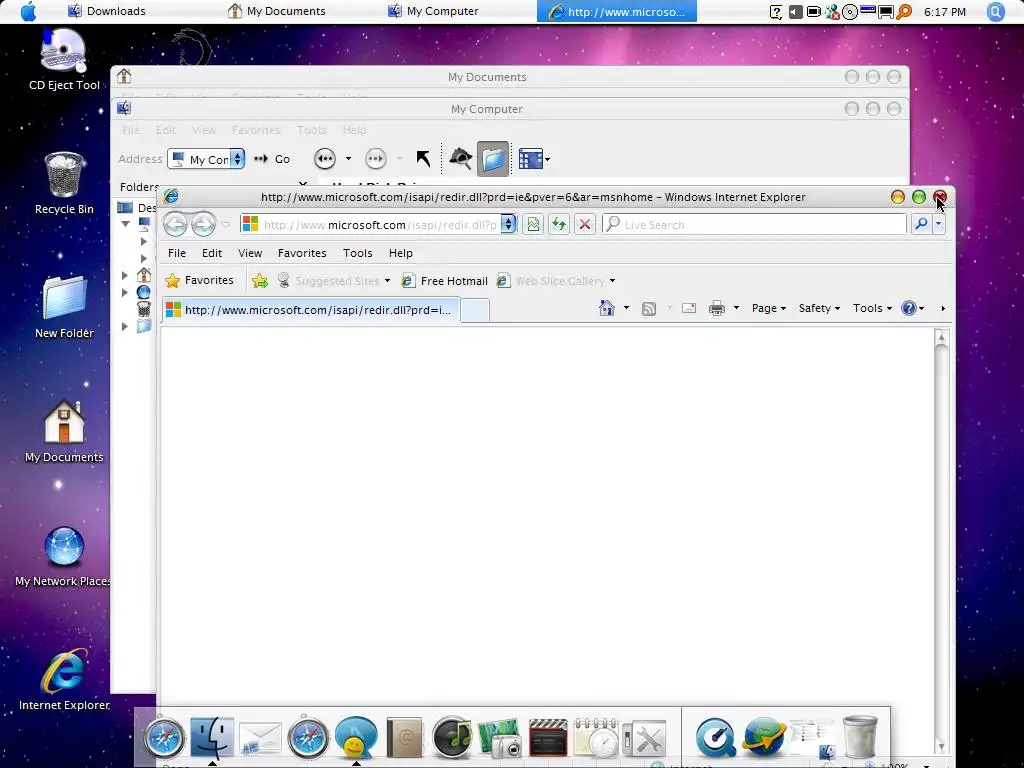Click the Finder face icon in the dock

coord(212,737)
